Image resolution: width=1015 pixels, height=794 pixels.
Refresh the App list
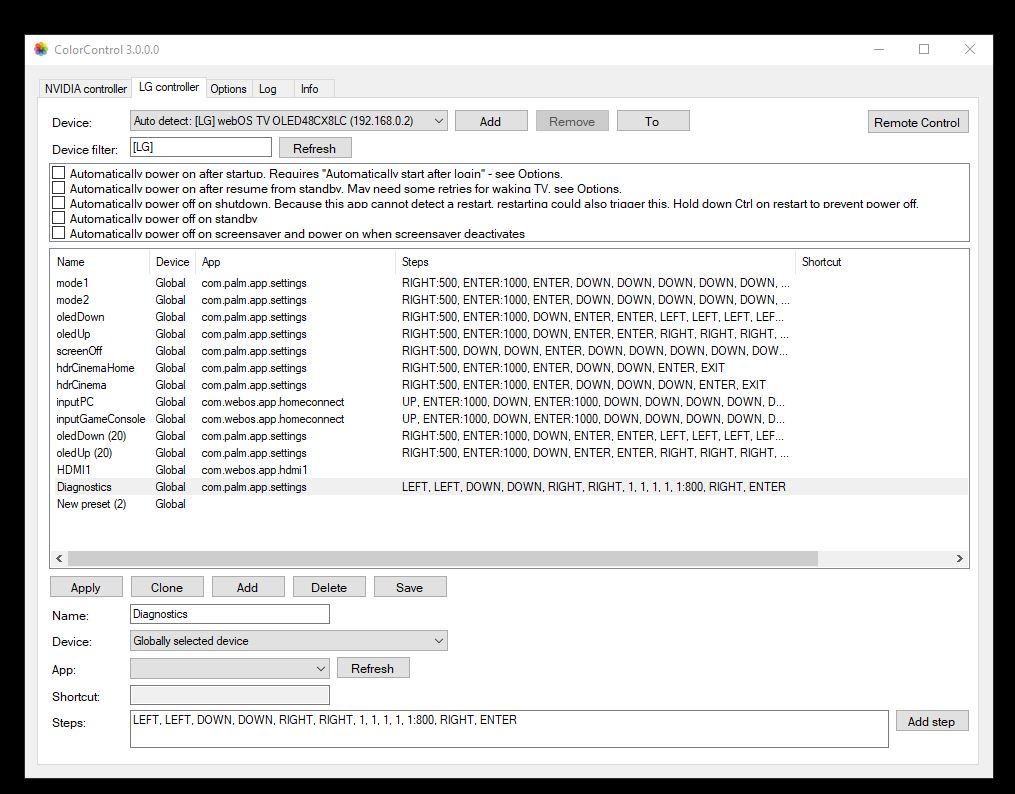click(x=372, y=668)
